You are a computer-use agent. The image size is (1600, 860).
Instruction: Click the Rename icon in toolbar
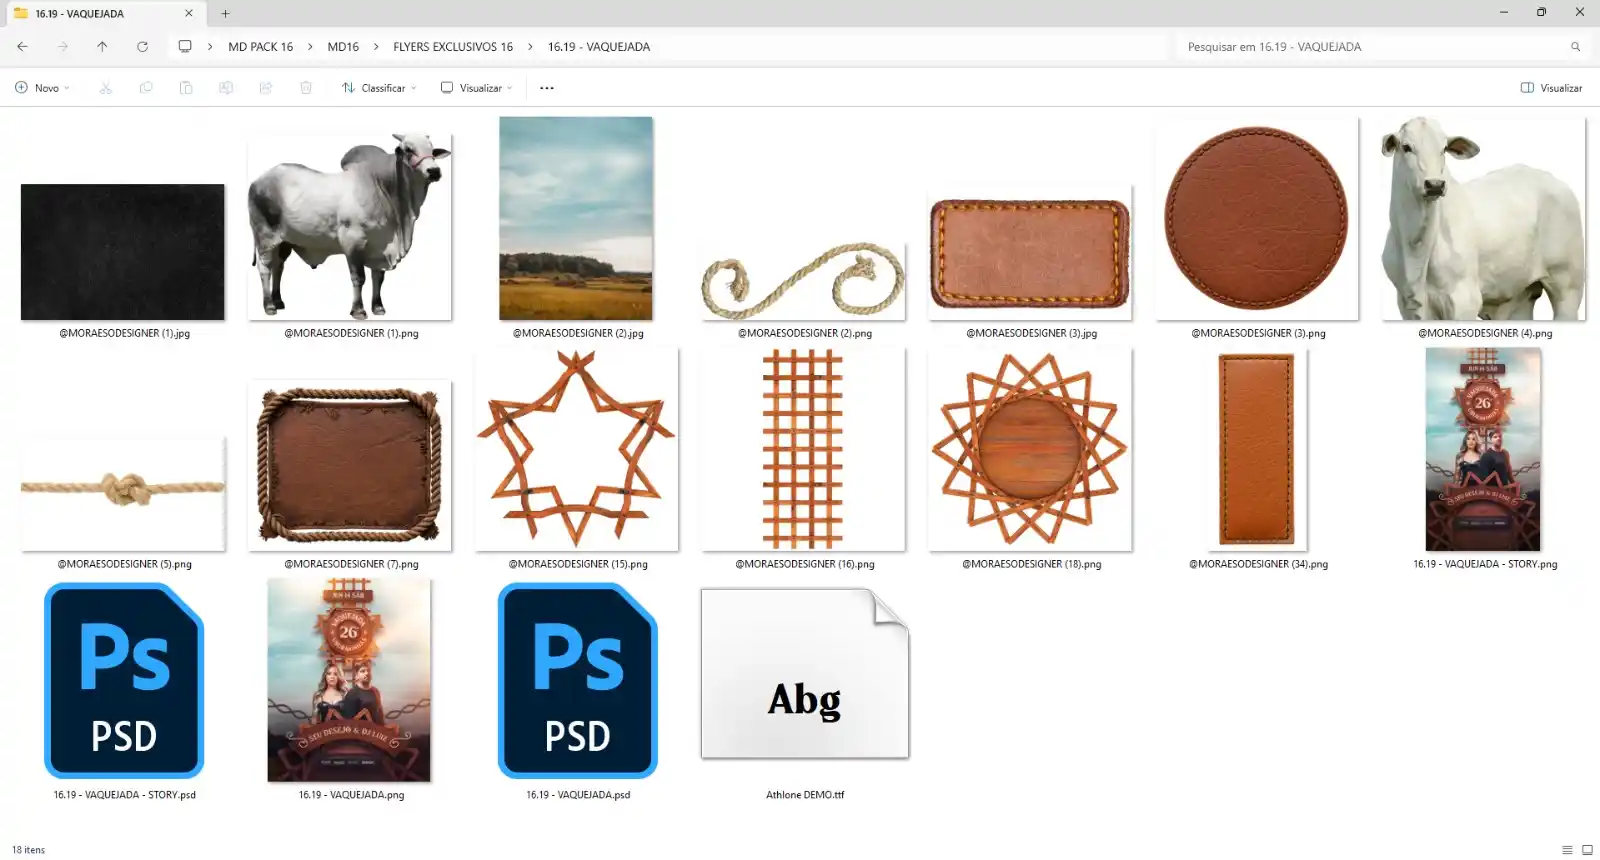coord(226,88)
